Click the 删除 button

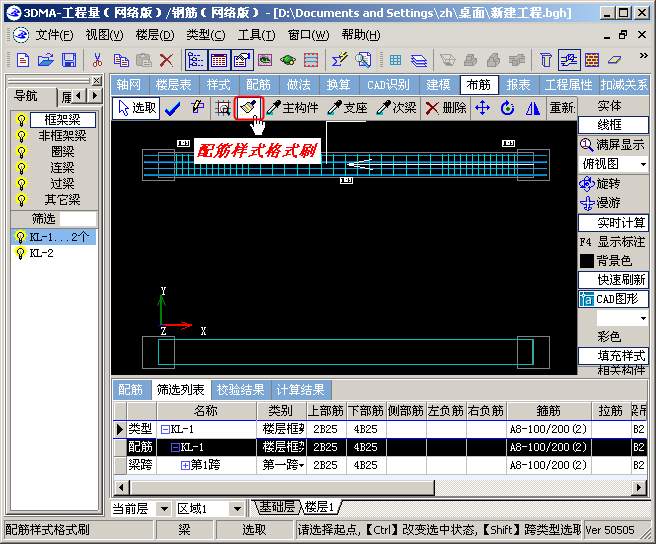click(446, 108)
